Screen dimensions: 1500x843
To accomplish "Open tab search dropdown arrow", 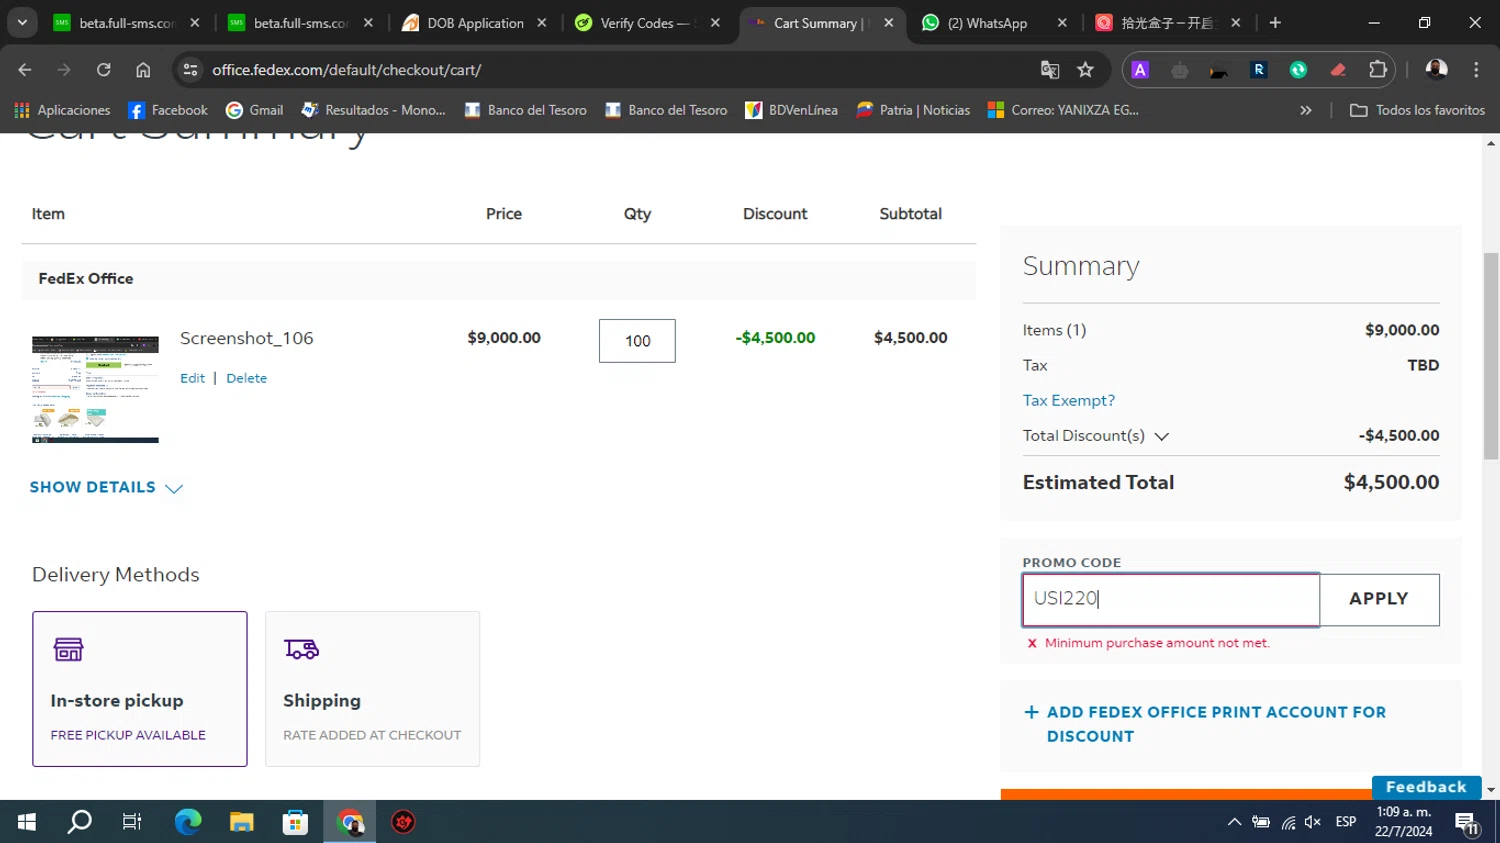I will pyautogui.click(x=22, y=22).
